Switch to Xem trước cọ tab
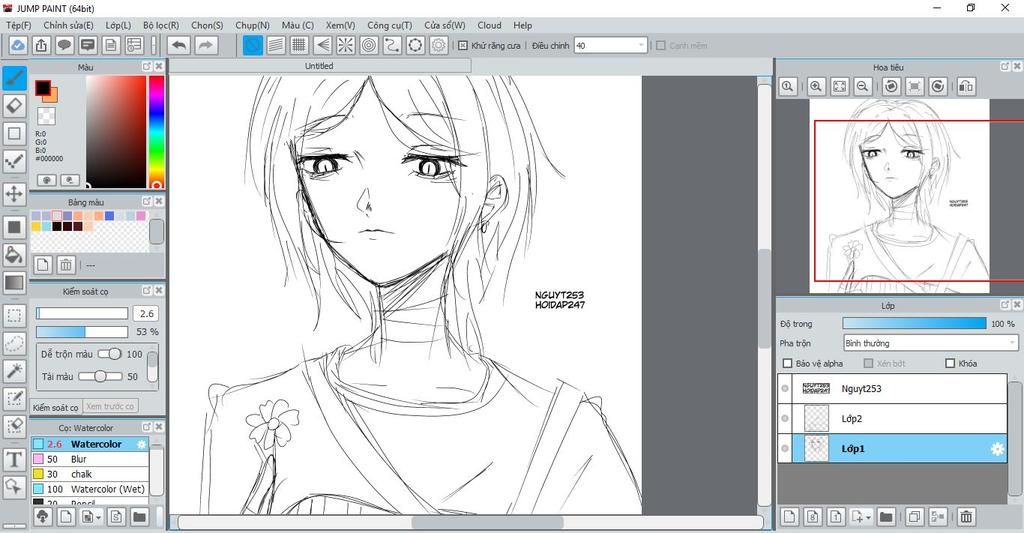Screen dimensions: 1024x533 110,406
